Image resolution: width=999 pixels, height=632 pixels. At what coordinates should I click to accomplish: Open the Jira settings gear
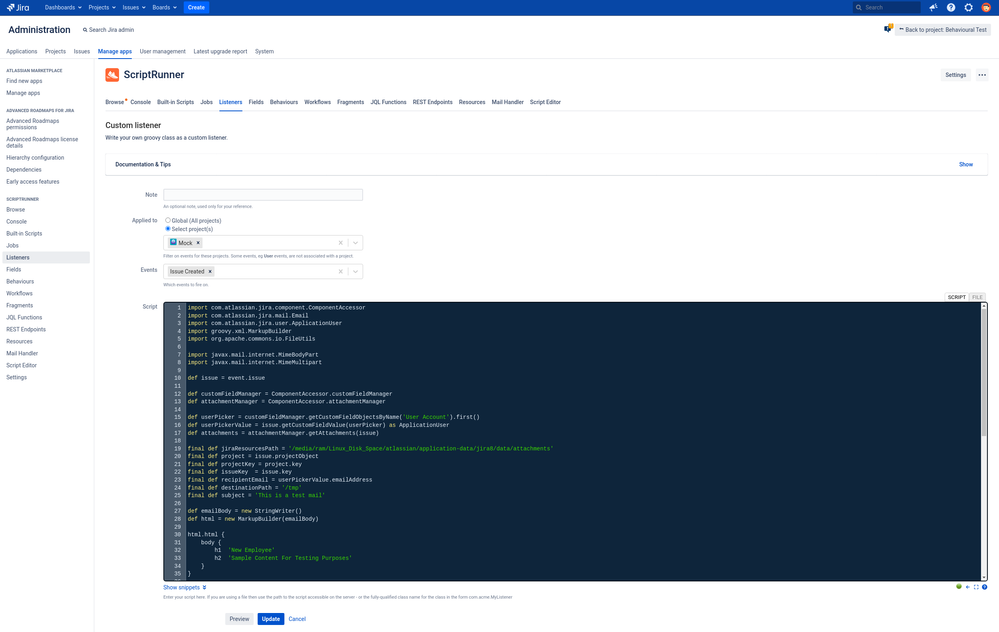pos(968,7)
